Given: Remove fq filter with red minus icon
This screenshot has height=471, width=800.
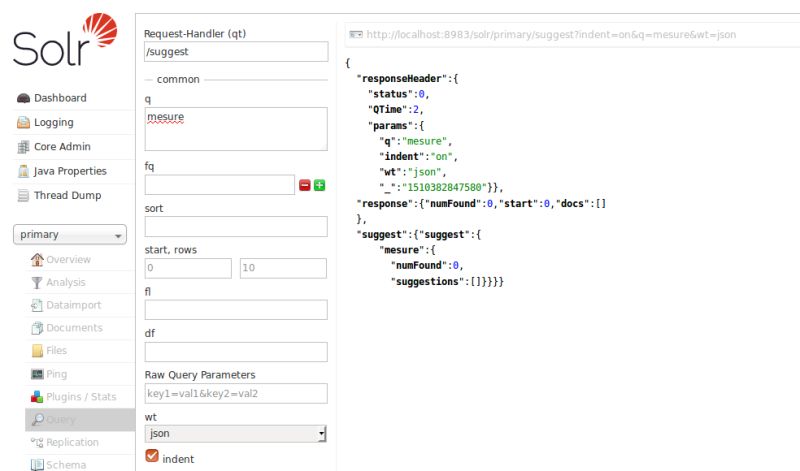Looking at the screenshot, I should click(305, 185).
